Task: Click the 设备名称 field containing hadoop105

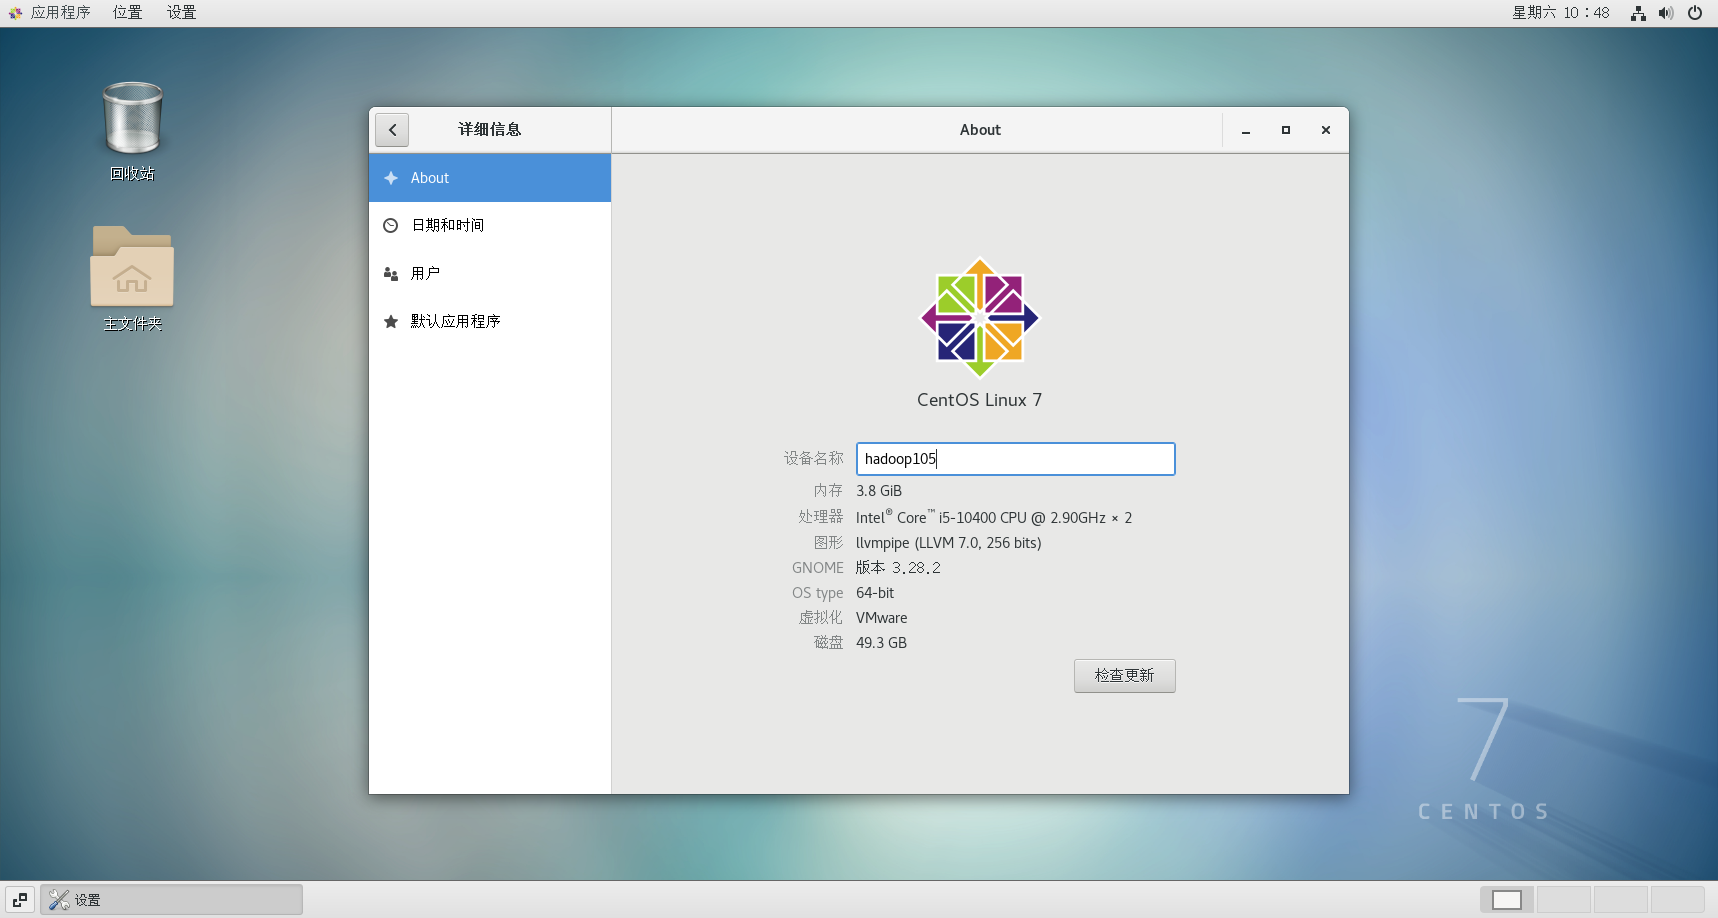Action: tap(1016, 459)
